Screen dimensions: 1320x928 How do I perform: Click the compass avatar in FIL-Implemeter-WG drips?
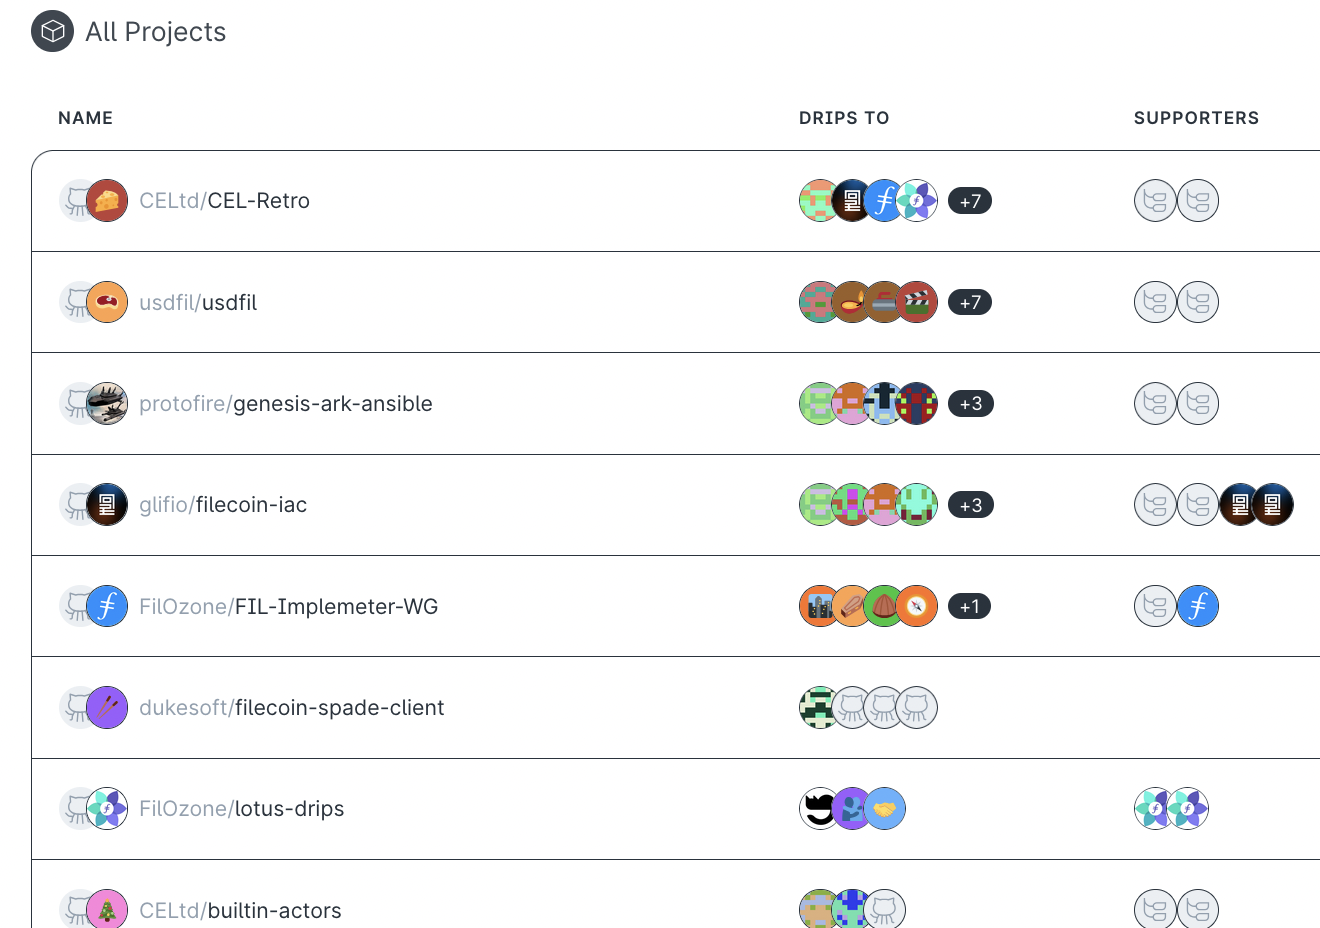click(x=917, y=606)
